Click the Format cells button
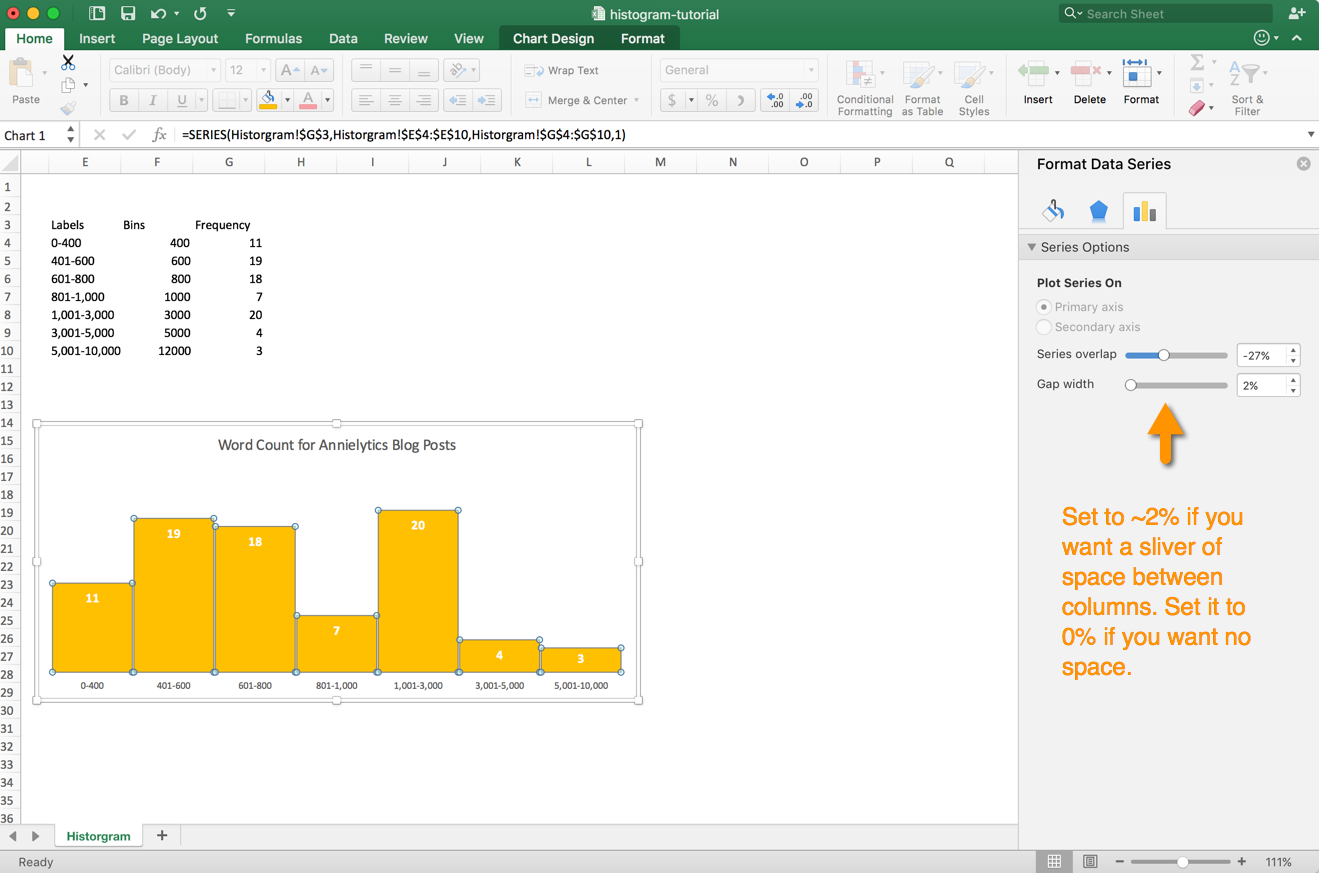The image size is (1319, 873). (x=1141, y=81)
